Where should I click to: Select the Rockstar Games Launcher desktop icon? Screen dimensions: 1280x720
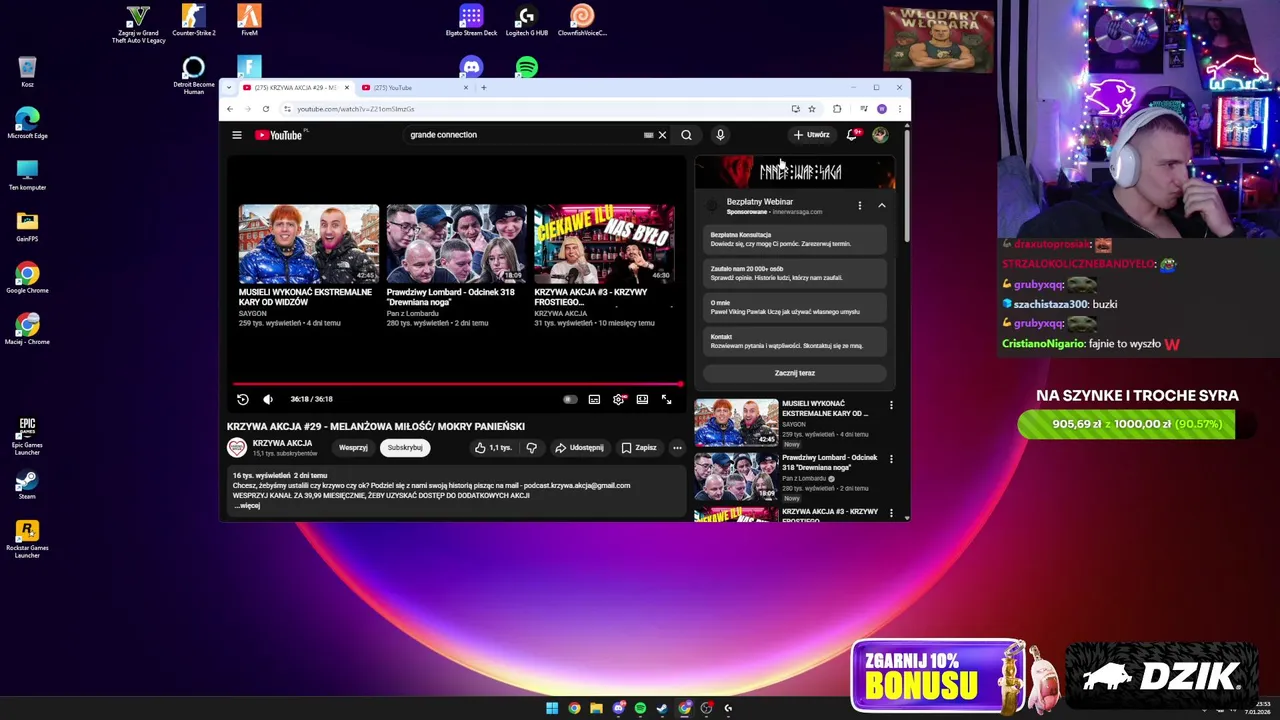tap(27, 539)
